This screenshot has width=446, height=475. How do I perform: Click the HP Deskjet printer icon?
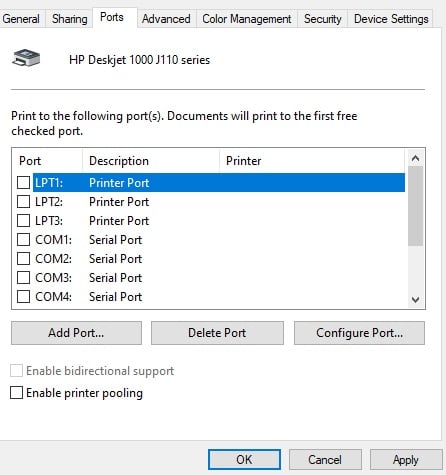click(26, 58)
